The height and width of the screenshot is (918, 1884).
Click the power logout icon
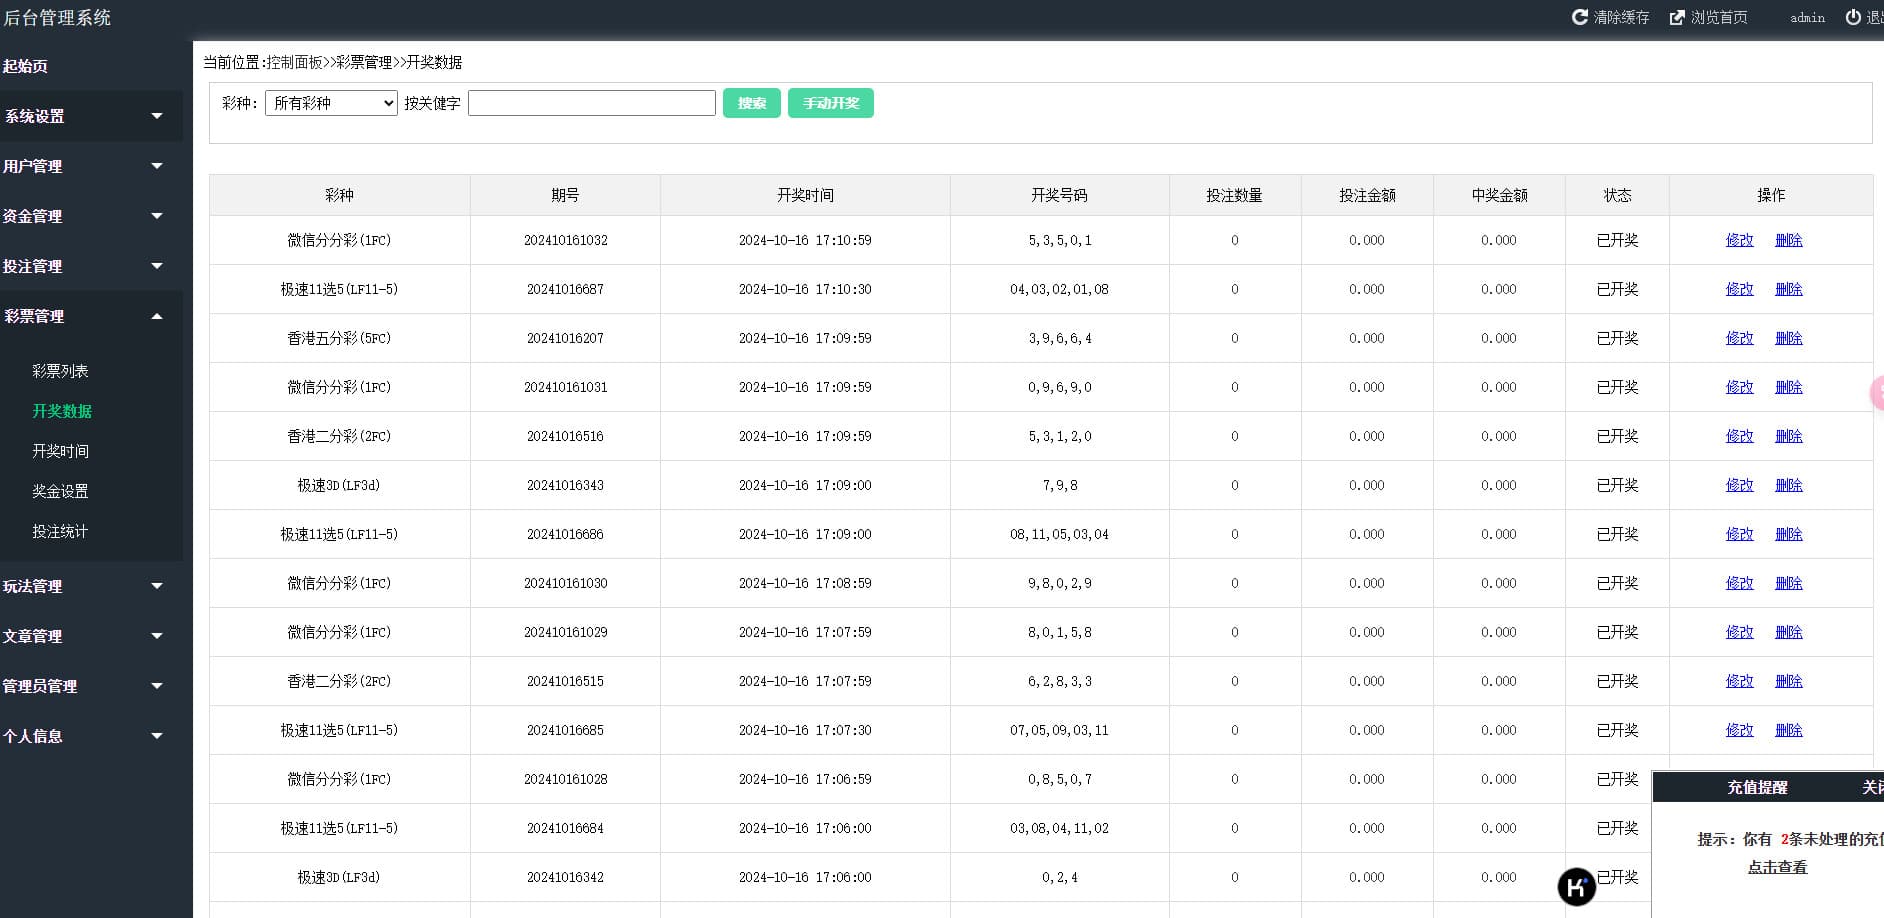(1853, 17)
